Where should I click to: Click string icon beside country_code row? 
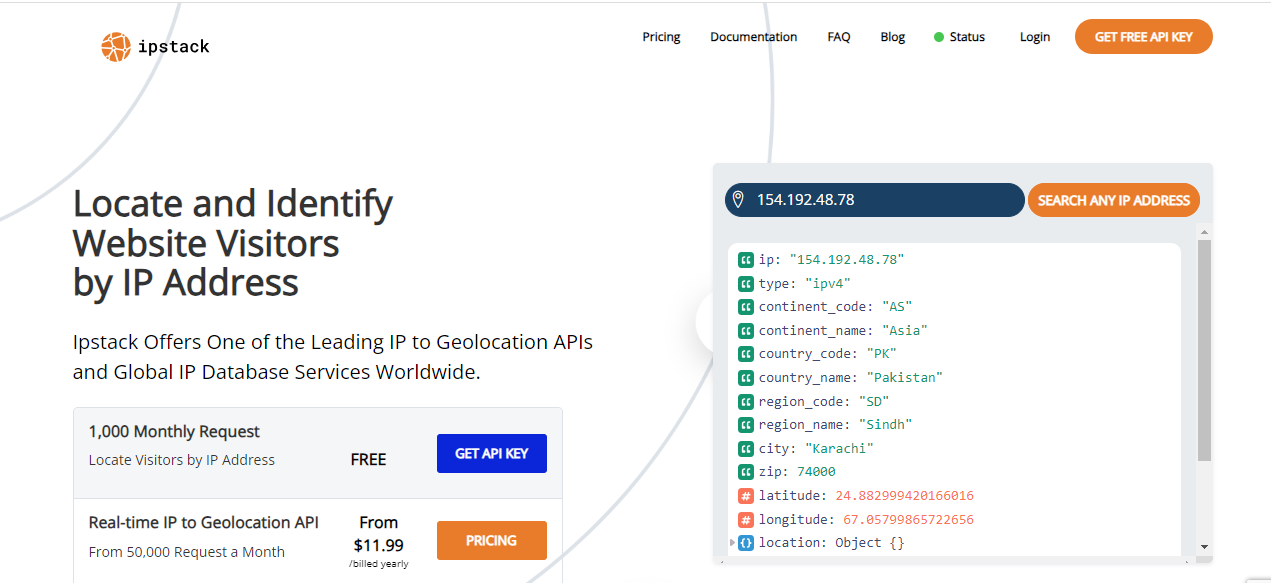click(x=745, y=354)
